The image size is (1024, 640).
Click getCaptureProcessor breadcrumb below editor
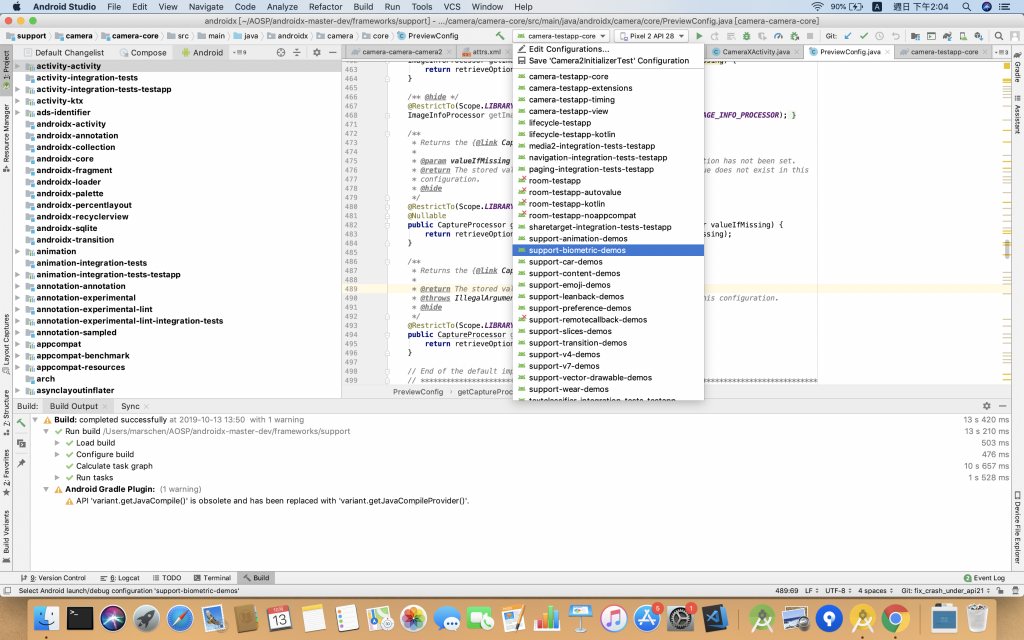point(485,392)
